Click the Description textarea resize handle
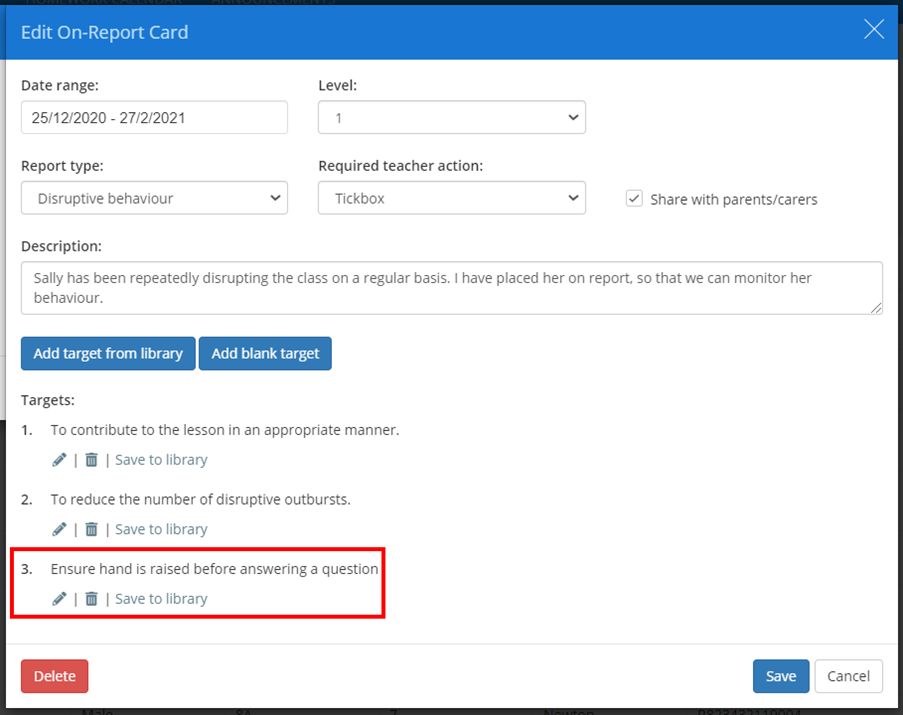Screen dimensions: 903x715 click(876, 308)
